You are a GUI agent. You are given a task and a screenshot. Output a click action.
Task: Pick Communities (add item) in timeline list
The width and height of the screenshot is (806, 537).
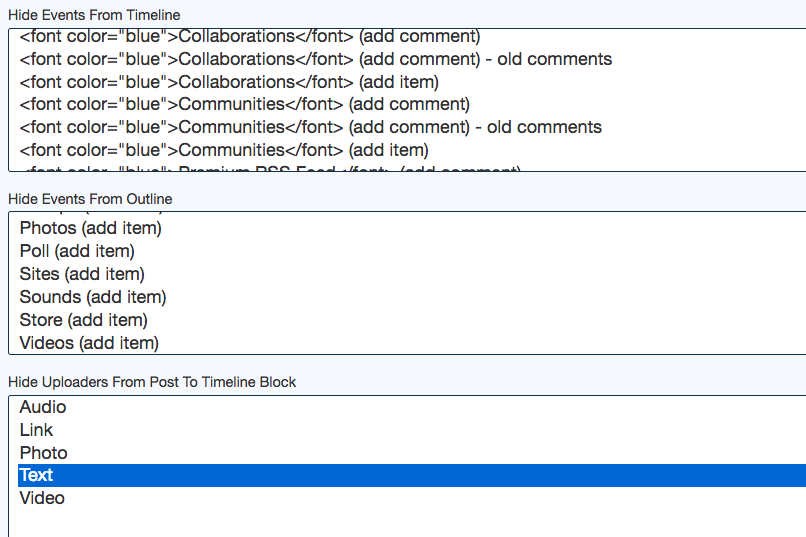224,150
